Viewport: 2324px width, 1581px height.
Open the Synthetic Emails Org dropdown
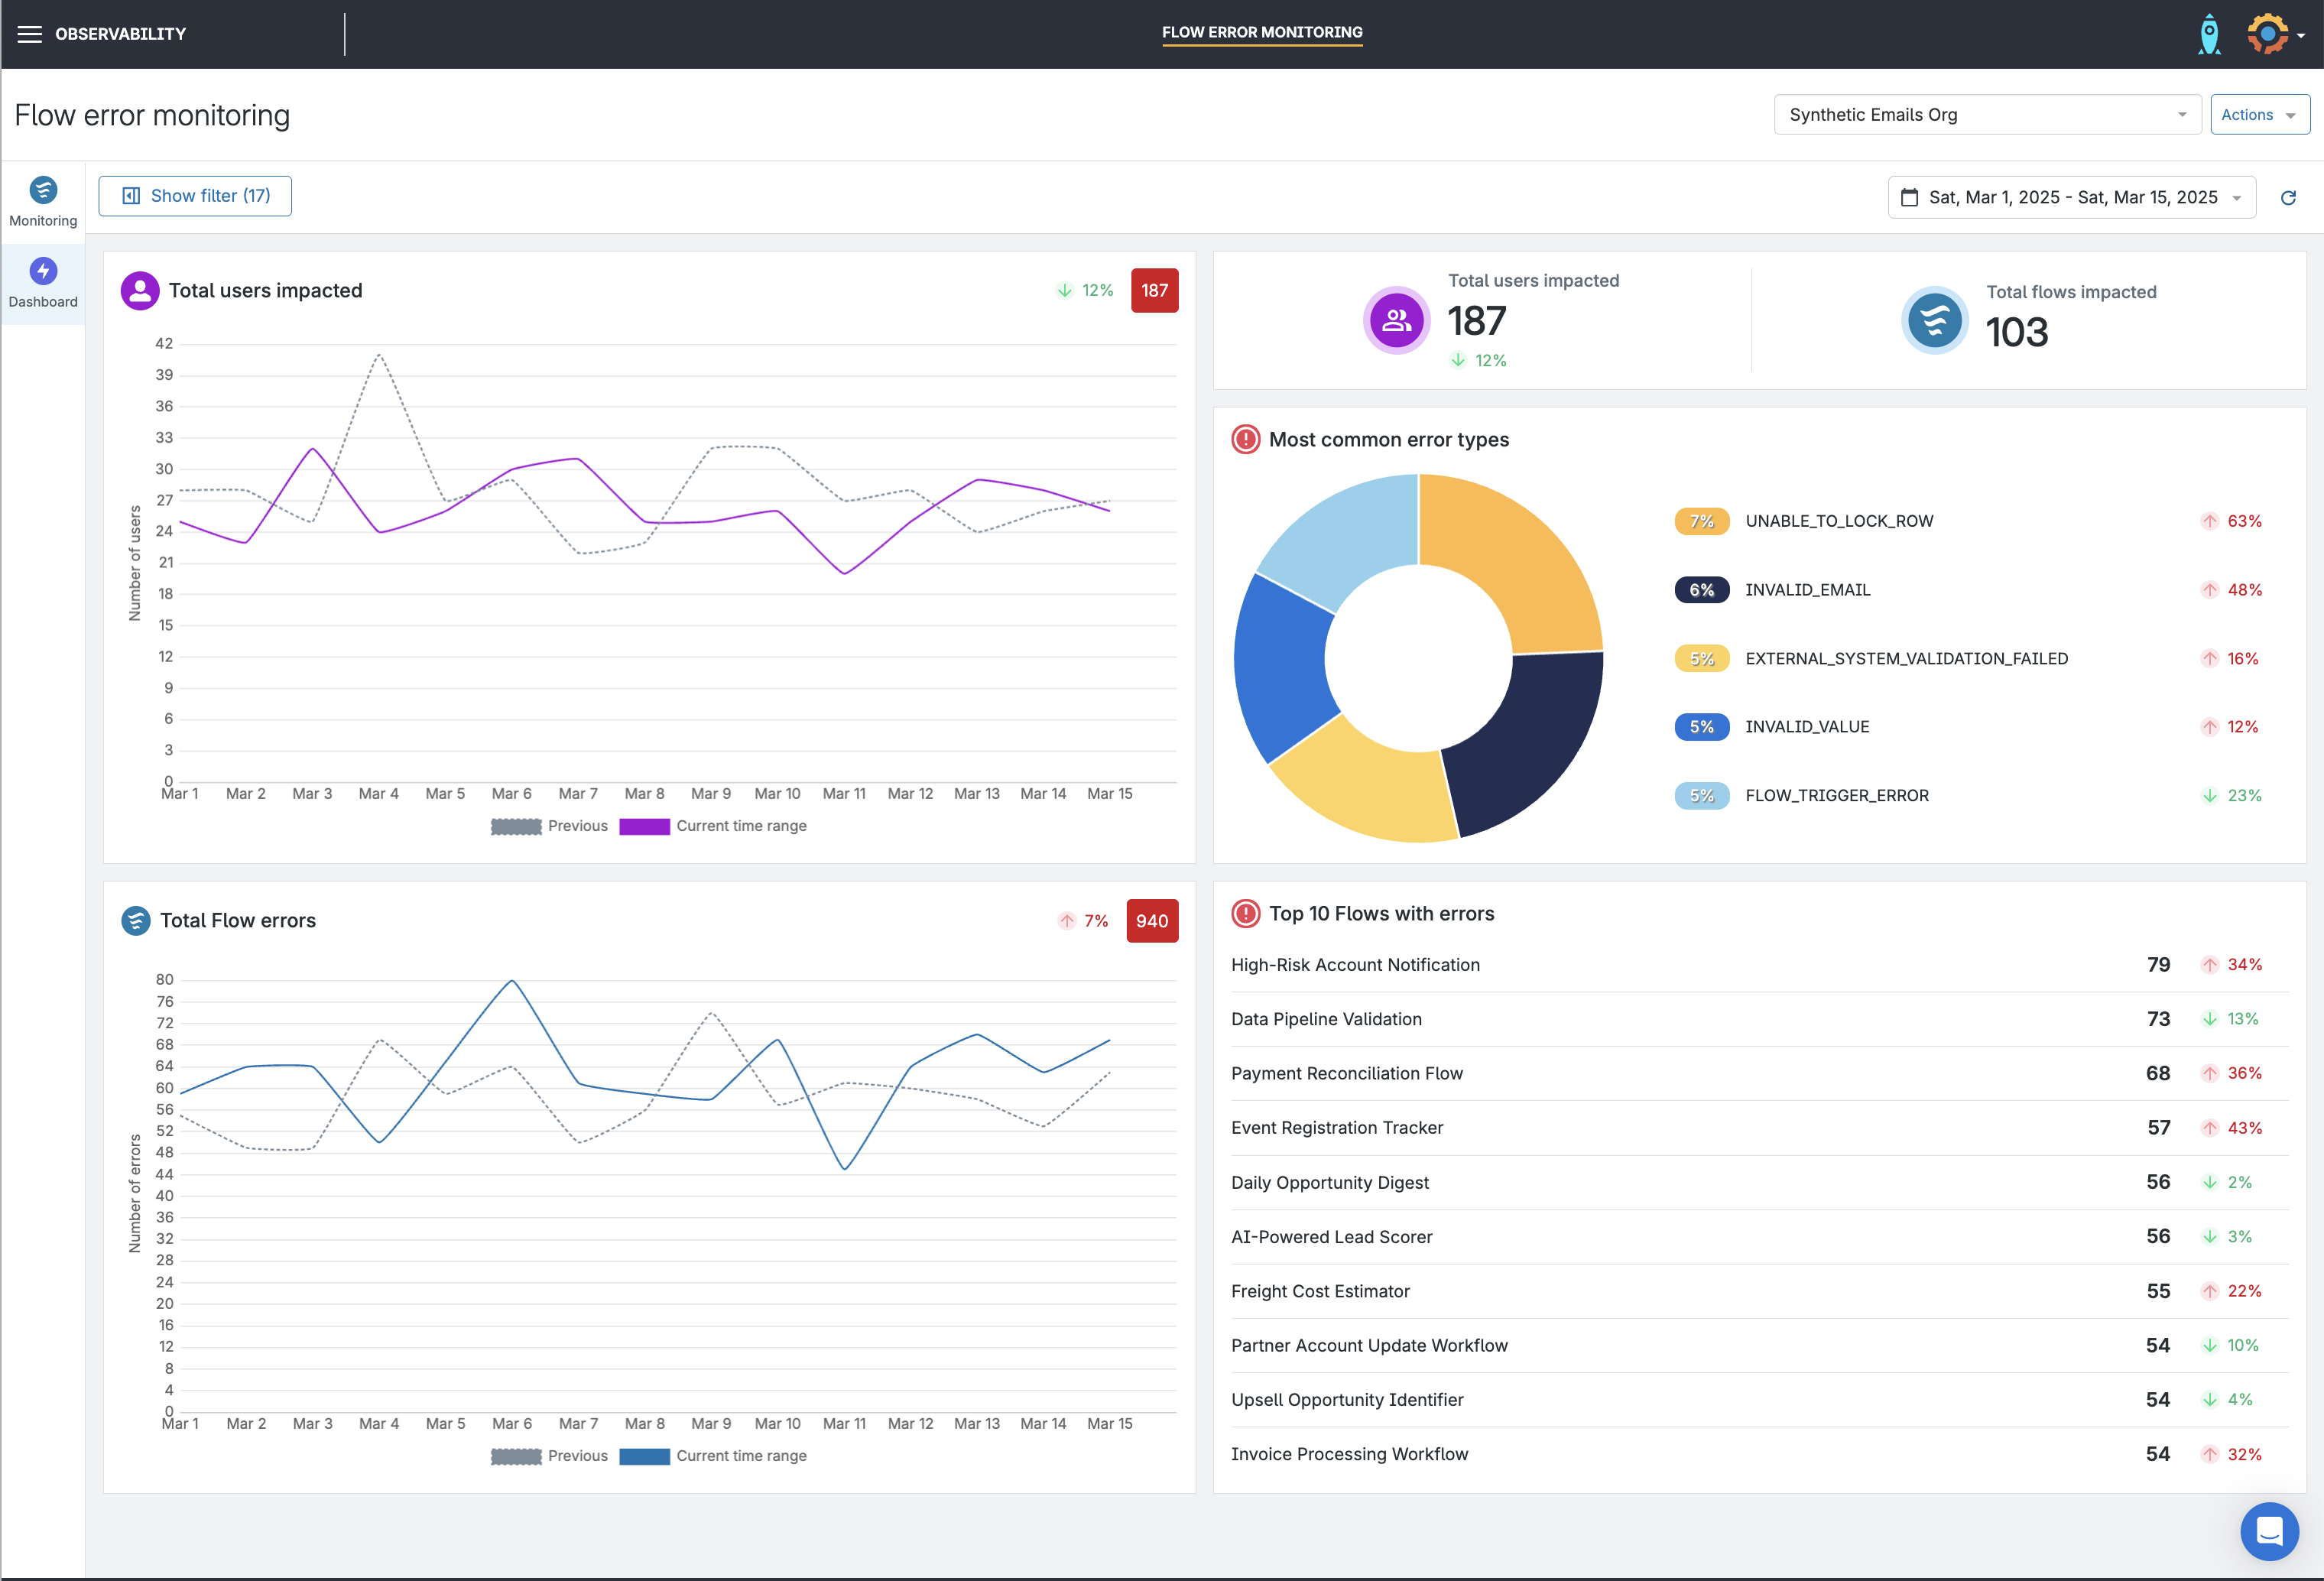[1986, 115]
